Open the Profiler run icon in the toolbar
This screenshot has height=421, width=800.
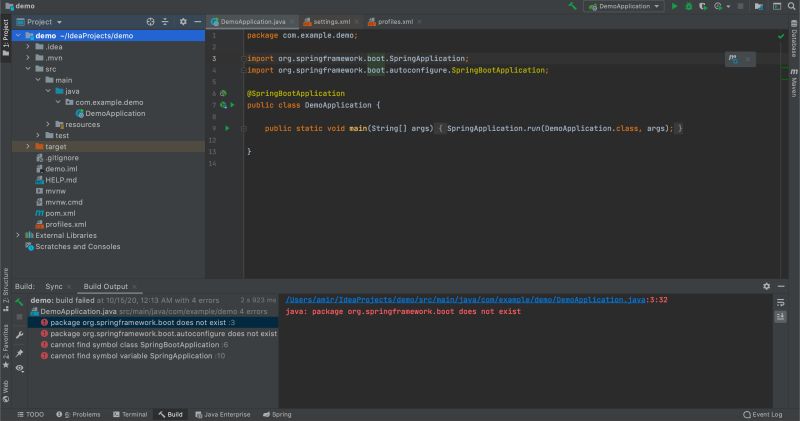(718, 6)
